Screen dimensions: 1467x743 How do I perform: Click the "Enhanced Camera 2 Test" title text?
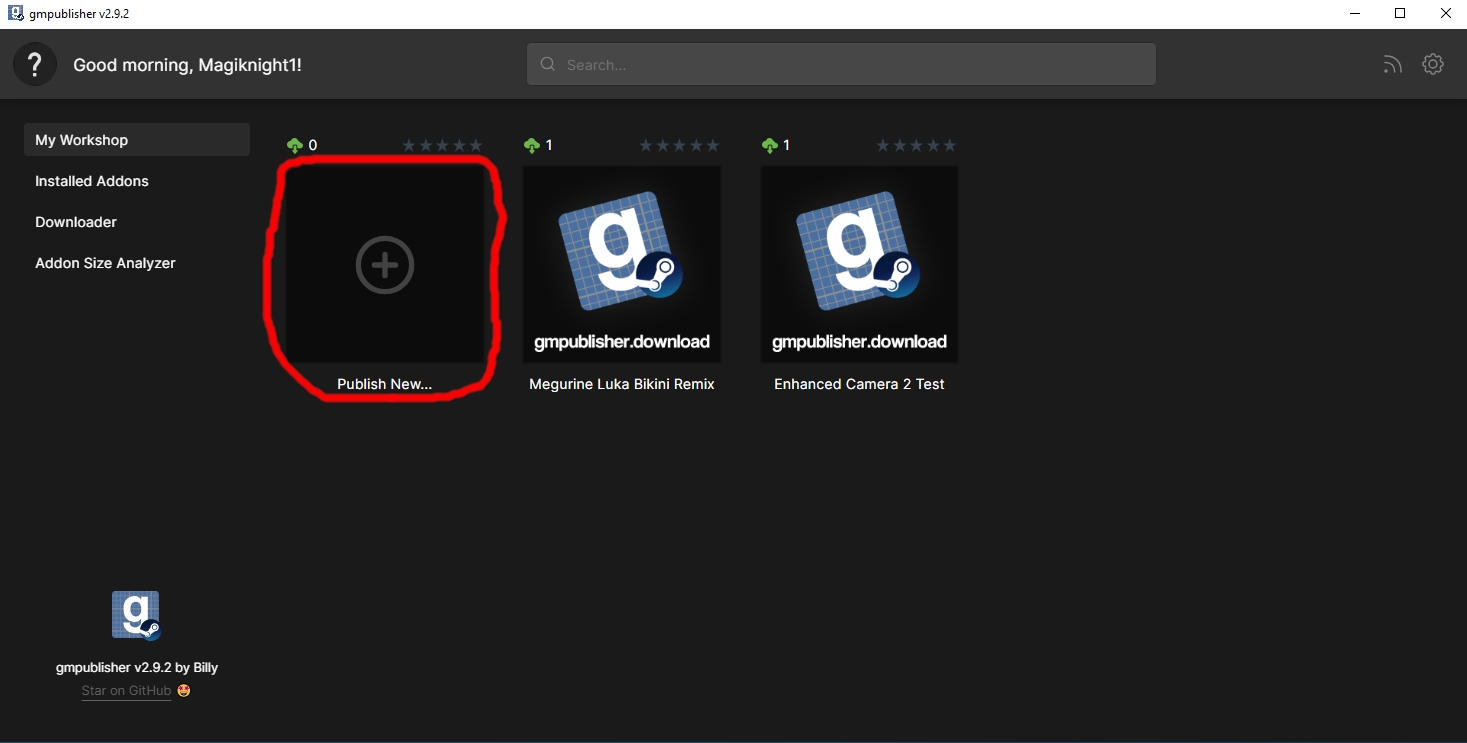860,384
